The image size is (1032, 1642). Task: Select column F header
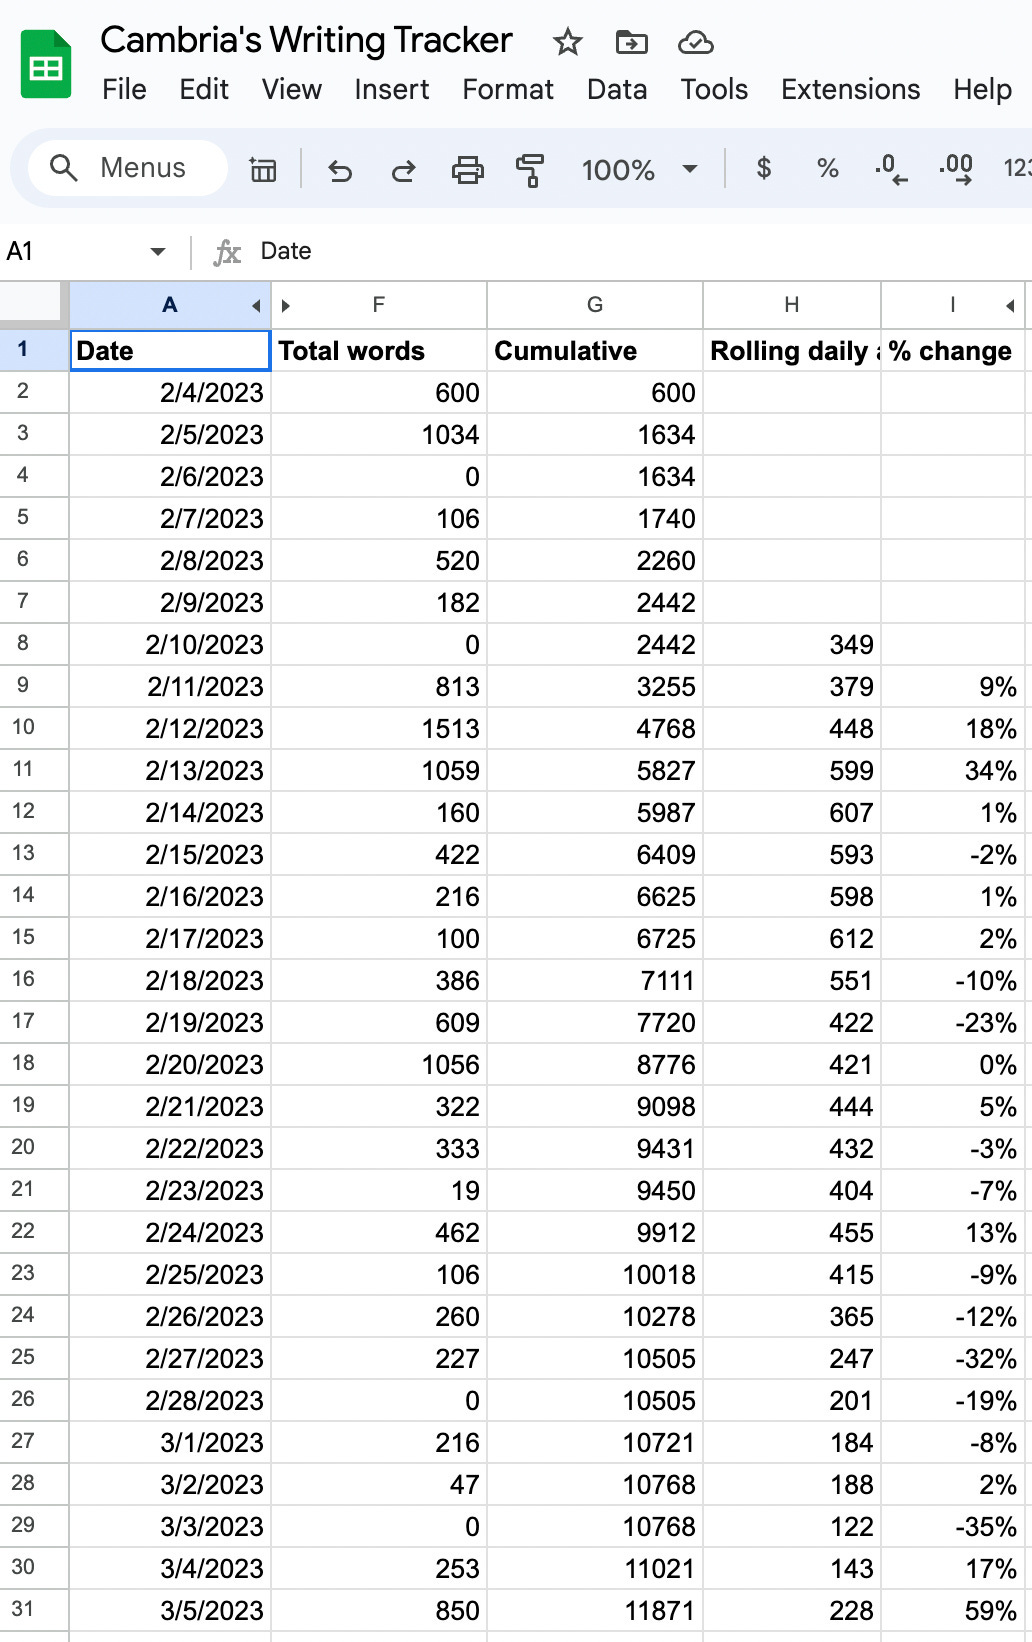379,305
